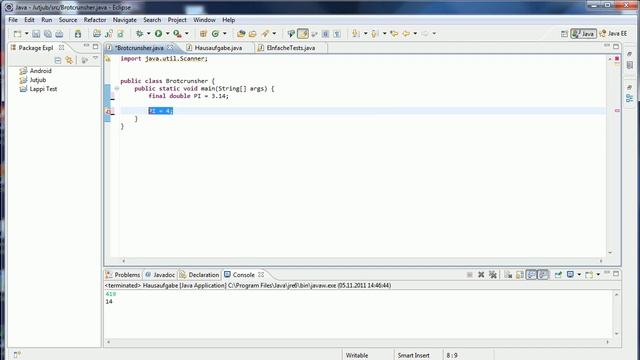
Task: Switch to the EinfacheTests.java editor tab
Action: pos(291,48)
